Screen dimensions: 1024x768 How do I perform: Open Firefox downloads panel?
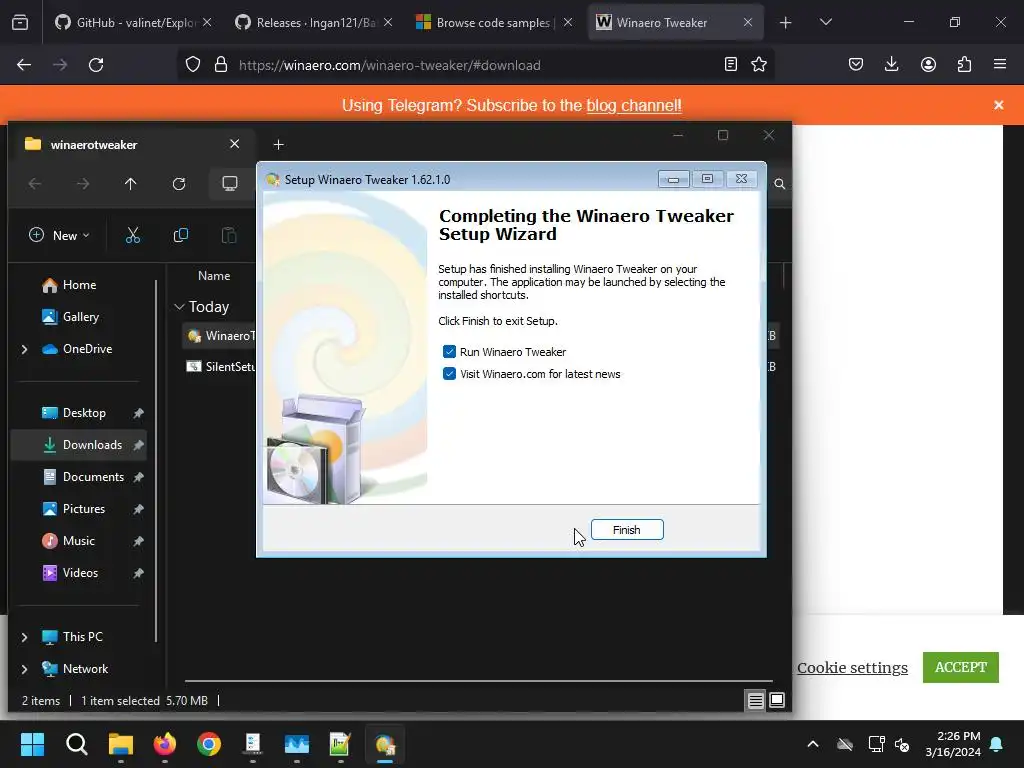click(891, 64)
